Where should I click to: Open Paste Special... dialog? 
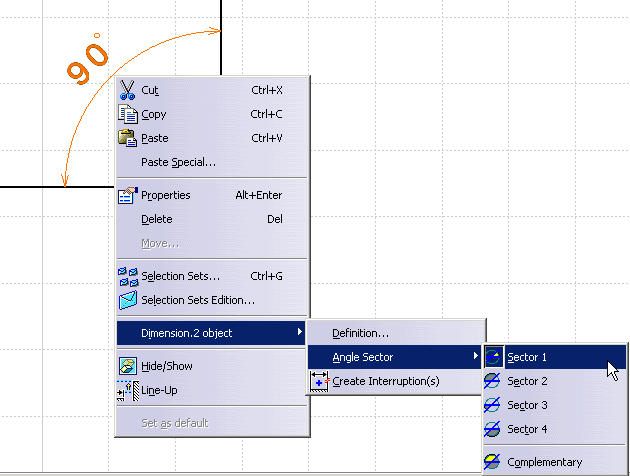[212, 162]
